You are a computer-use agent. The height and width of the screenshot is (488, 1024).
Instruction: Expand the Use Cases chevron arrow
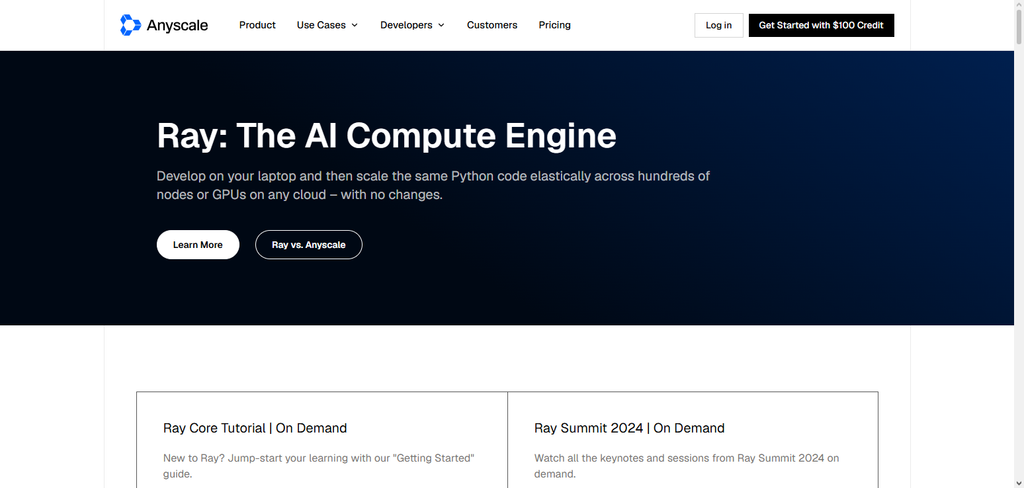(x=355, y=25)
